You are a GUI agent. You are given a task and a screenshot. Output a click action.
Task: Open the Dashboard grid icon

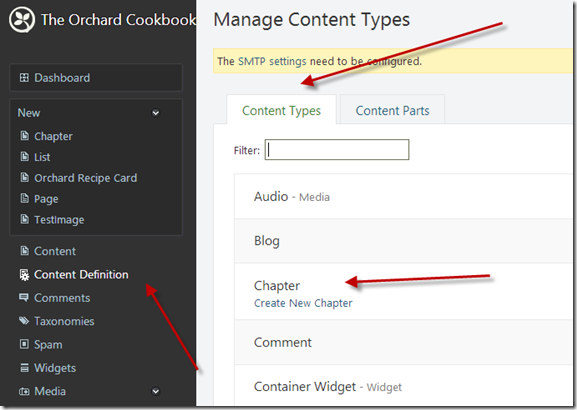(x=24, y=78)
